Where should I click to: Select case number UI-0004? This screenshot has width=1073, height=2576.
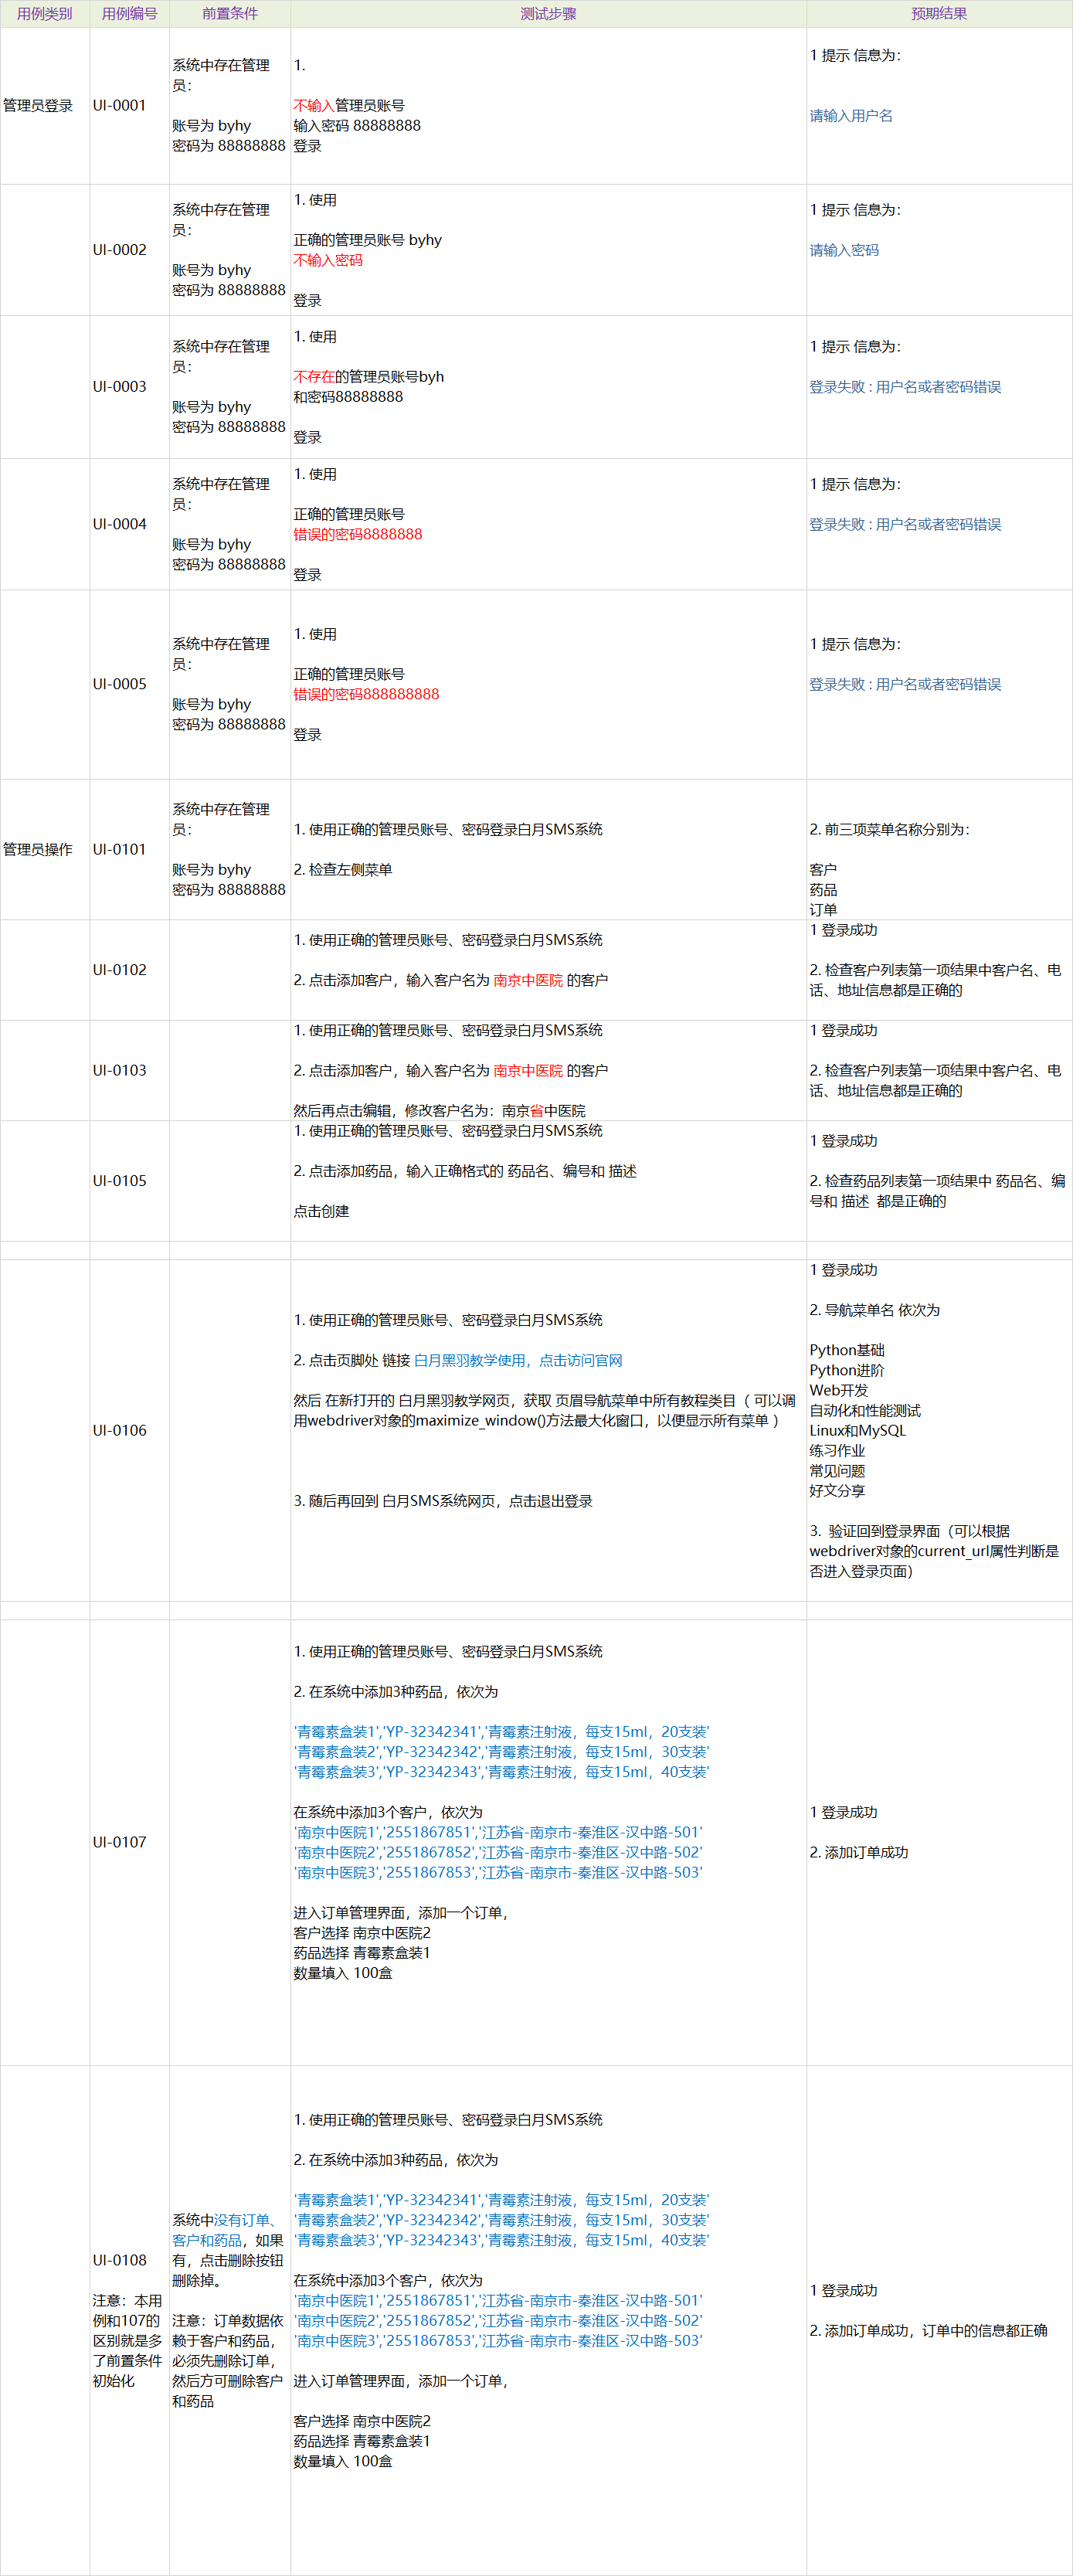[119, 524]
